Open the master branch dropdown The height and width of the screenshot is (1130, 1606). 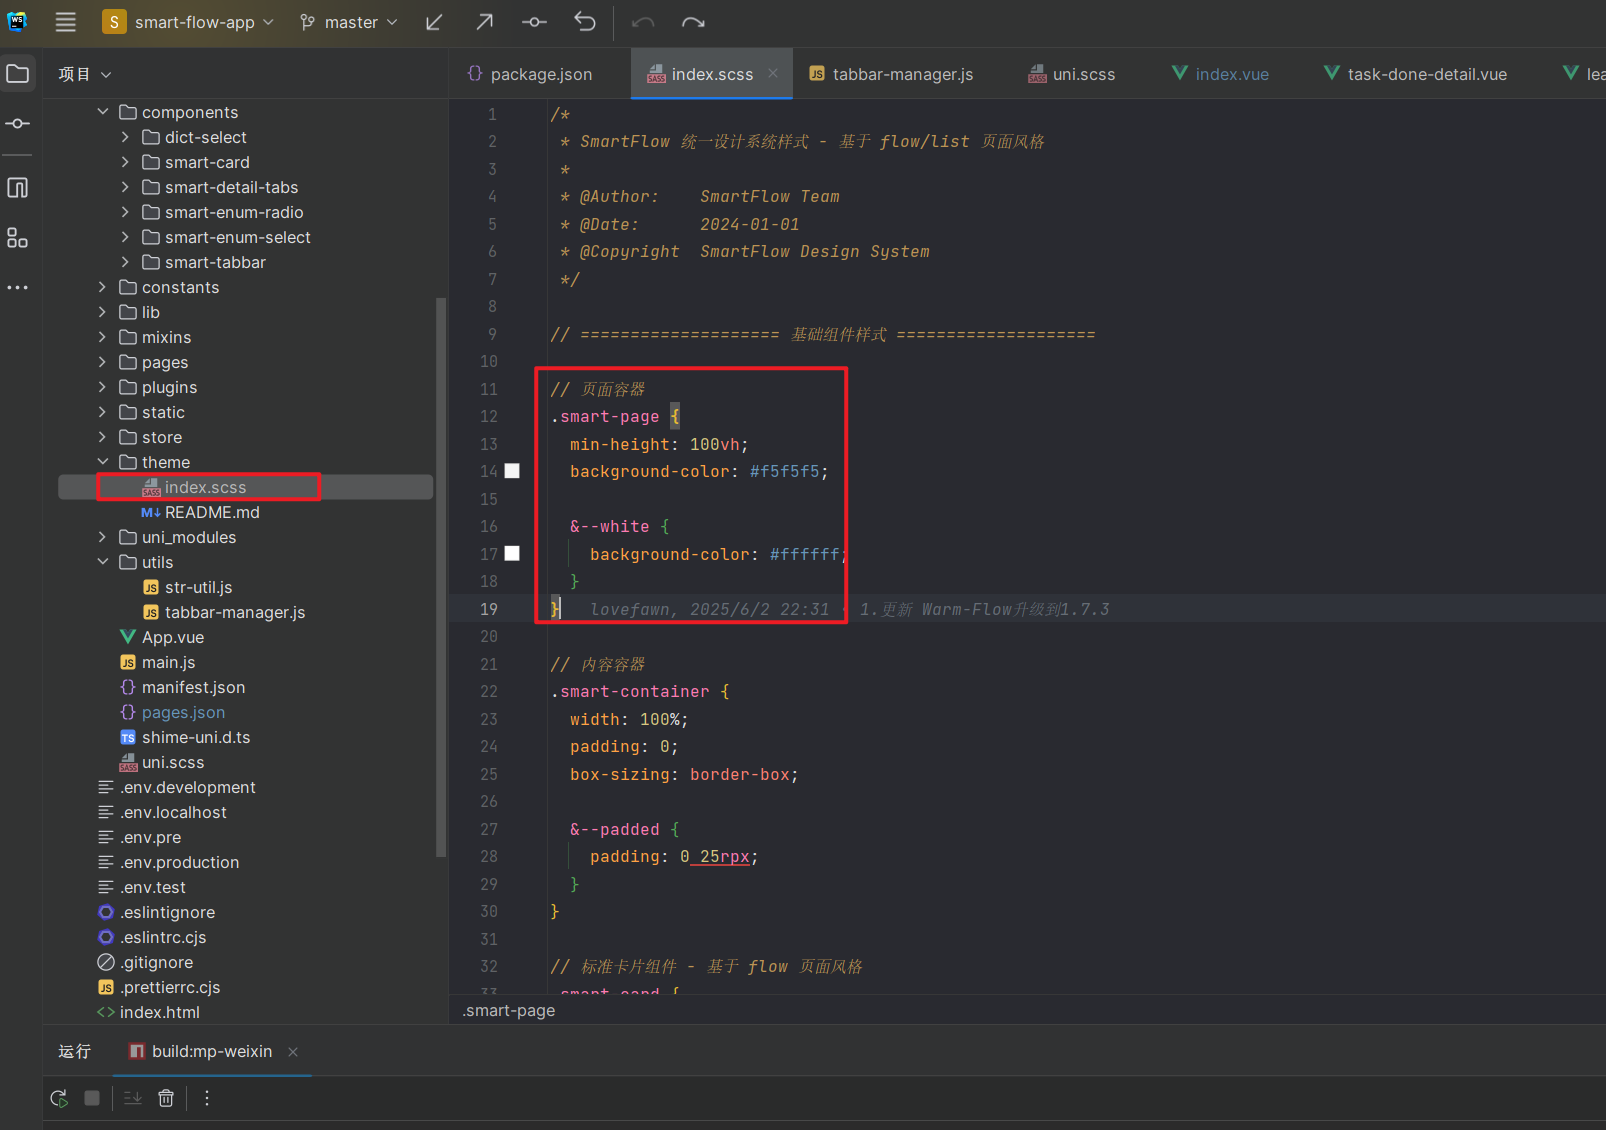[349, 22]
